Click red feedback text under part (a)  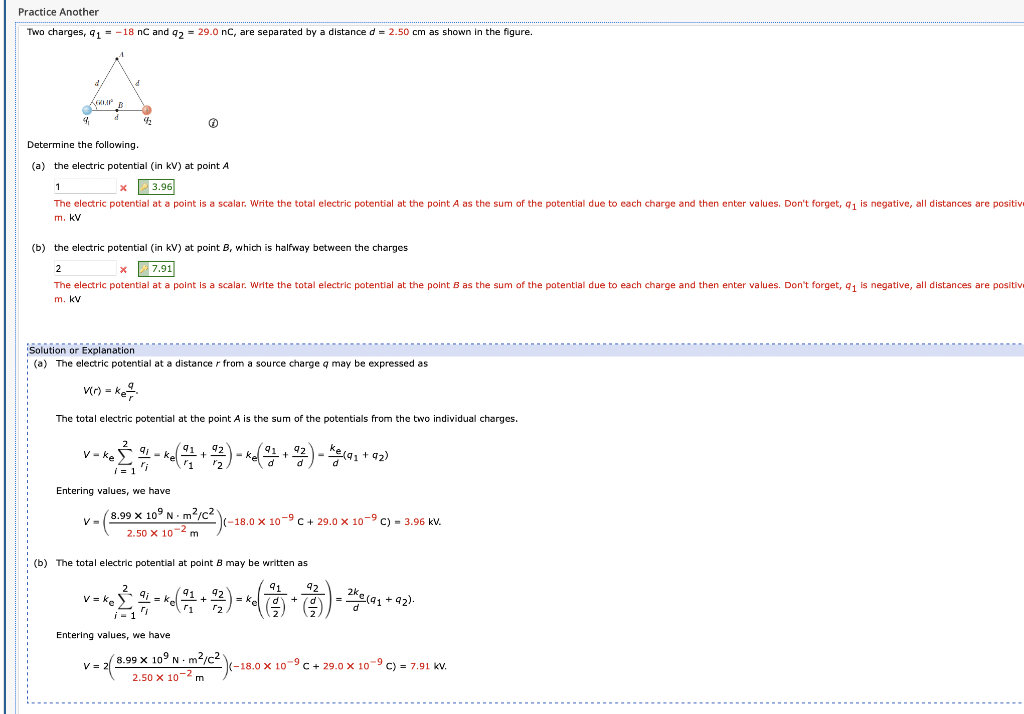(539, 210)
